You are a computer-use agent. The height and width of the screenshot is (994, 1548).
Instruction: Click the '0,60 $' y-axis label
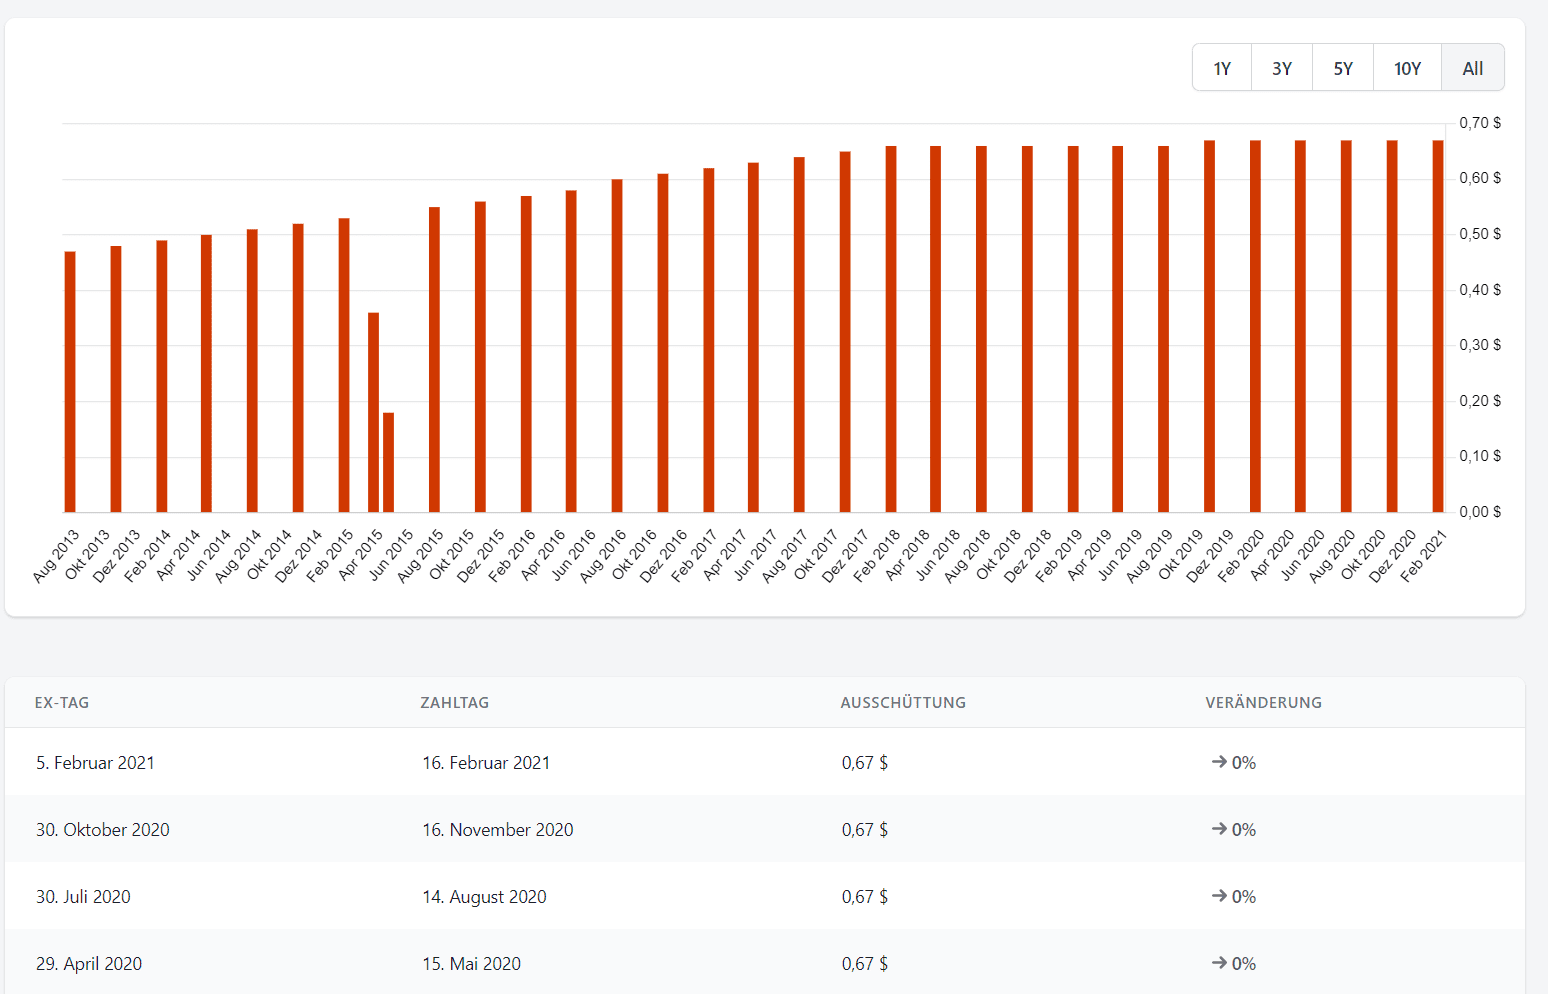1480,178
